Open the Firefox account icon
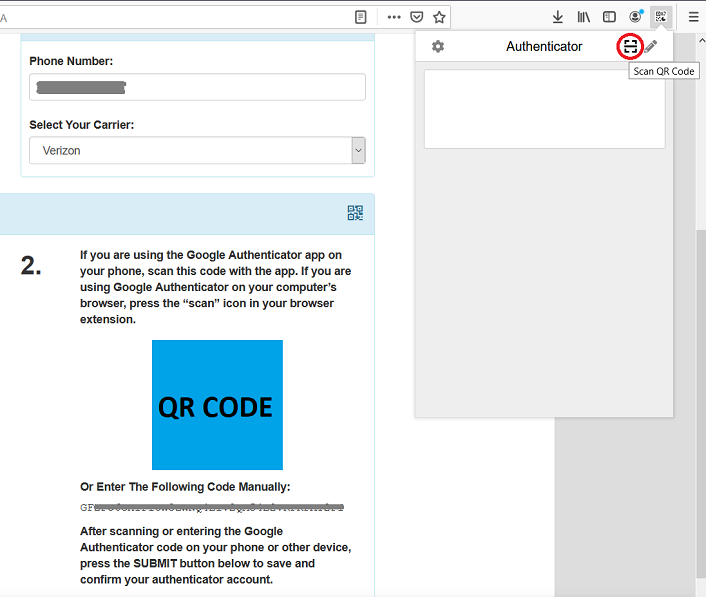 pyautogui.click(x=635, y=17)
